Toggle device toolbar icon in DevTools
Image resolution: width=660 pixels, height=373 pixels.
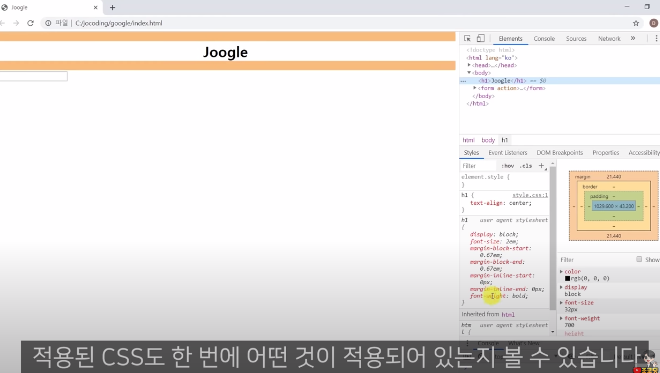coord(480,38)
